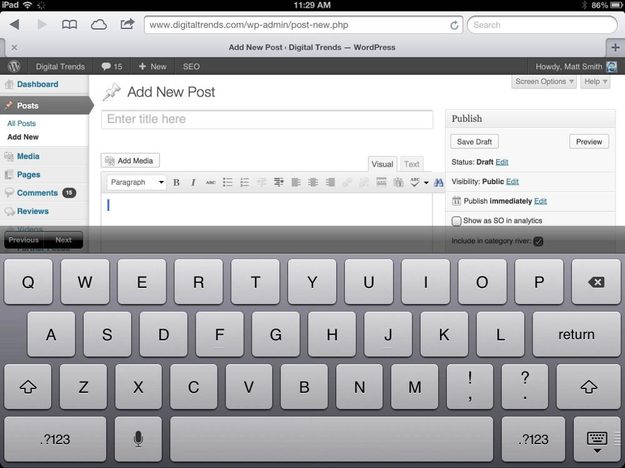The height and width of the screenshot is (468, 625).
Task: Dismiss keyboard with hide-keyboard key
Action: pyautogui.click(x=597, y=440)
